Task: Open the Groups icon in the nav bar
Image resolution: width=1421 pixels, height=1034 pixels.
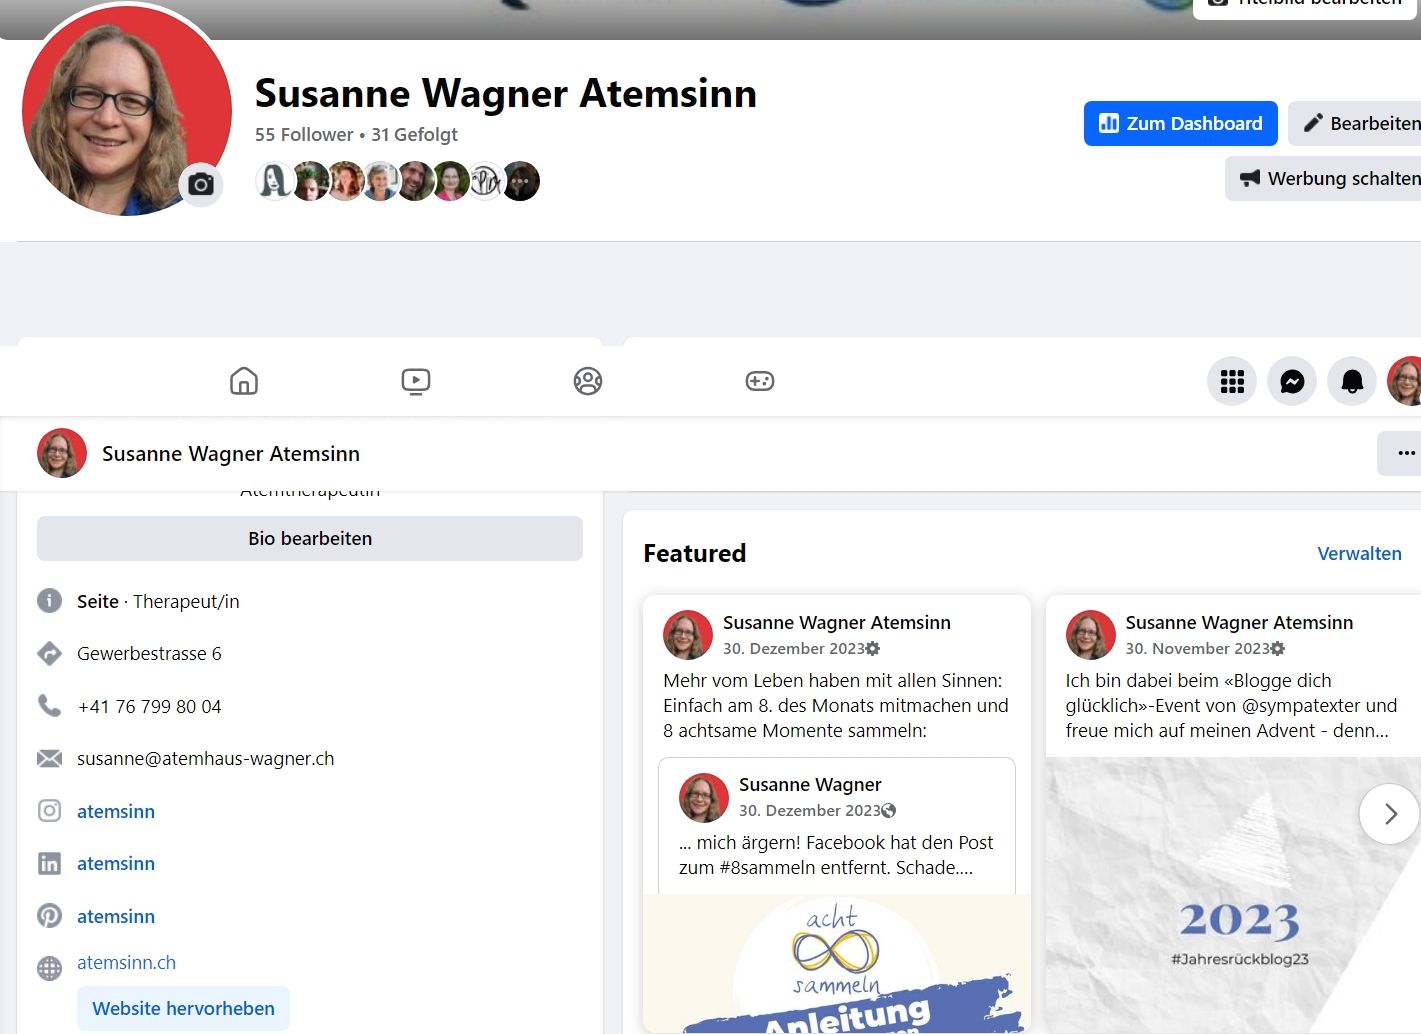Action: (588, 381)
